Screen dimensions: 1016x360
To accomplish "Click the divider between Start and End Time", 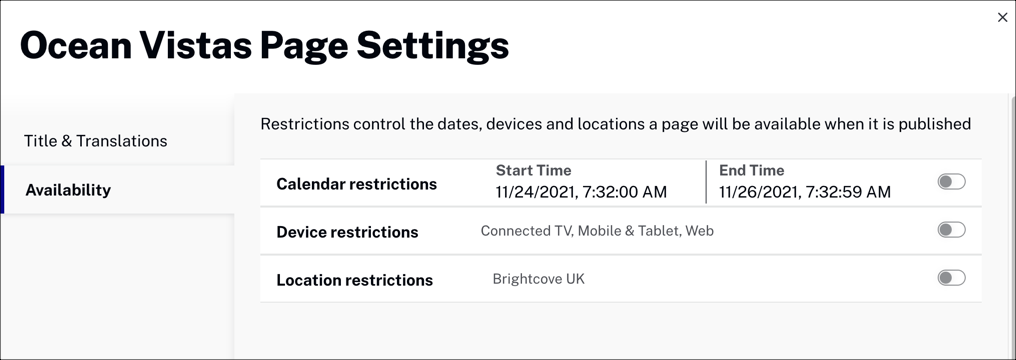I will click(706, 182).
